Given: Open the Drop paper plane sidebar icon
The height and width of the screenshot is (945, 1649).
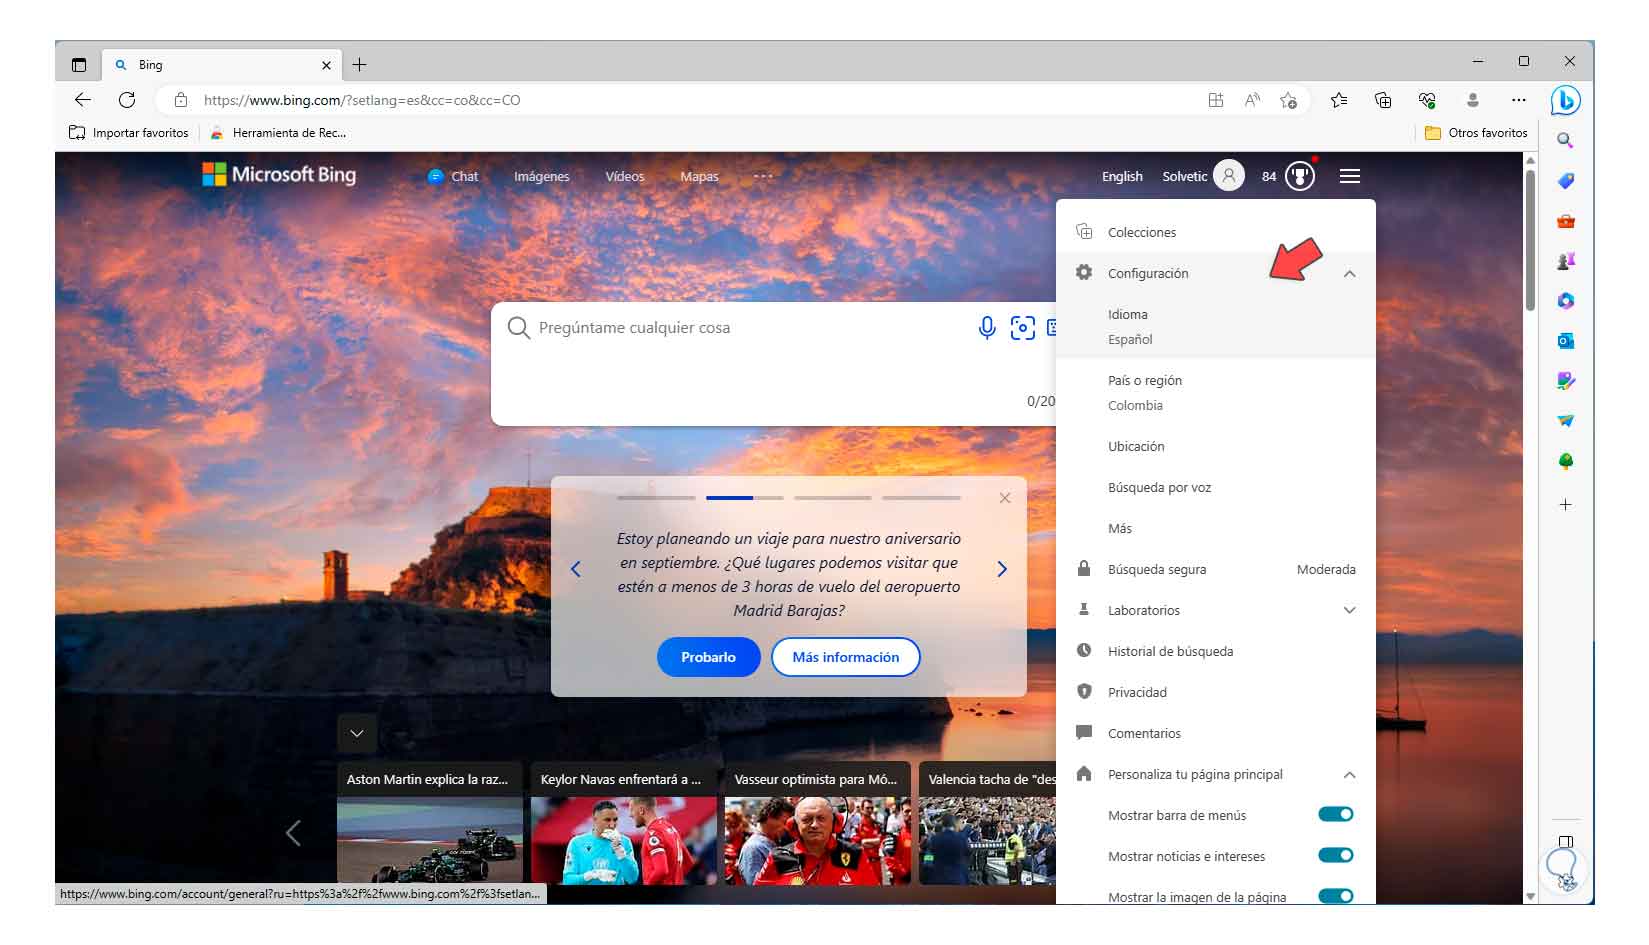Looking at the screenshot, I should (x=1566, y=421).
